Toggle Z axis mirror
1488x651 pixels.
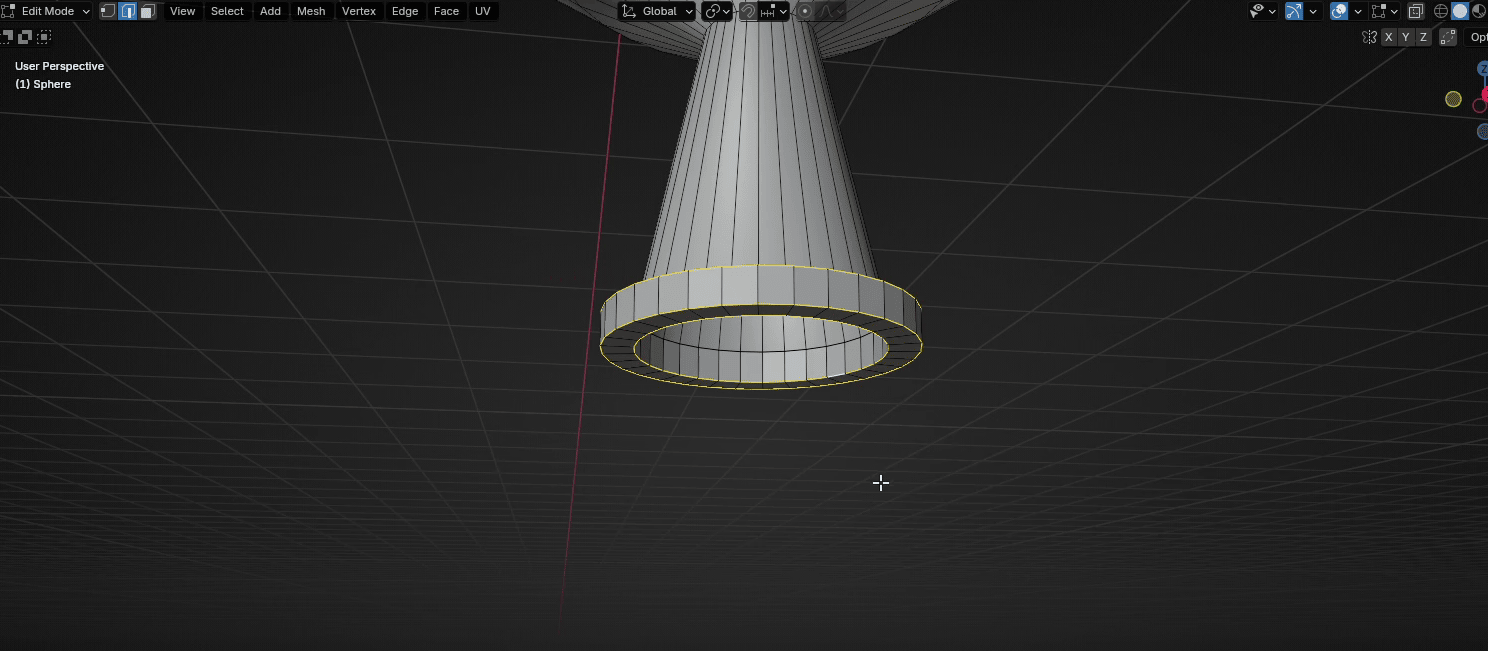1422,37
